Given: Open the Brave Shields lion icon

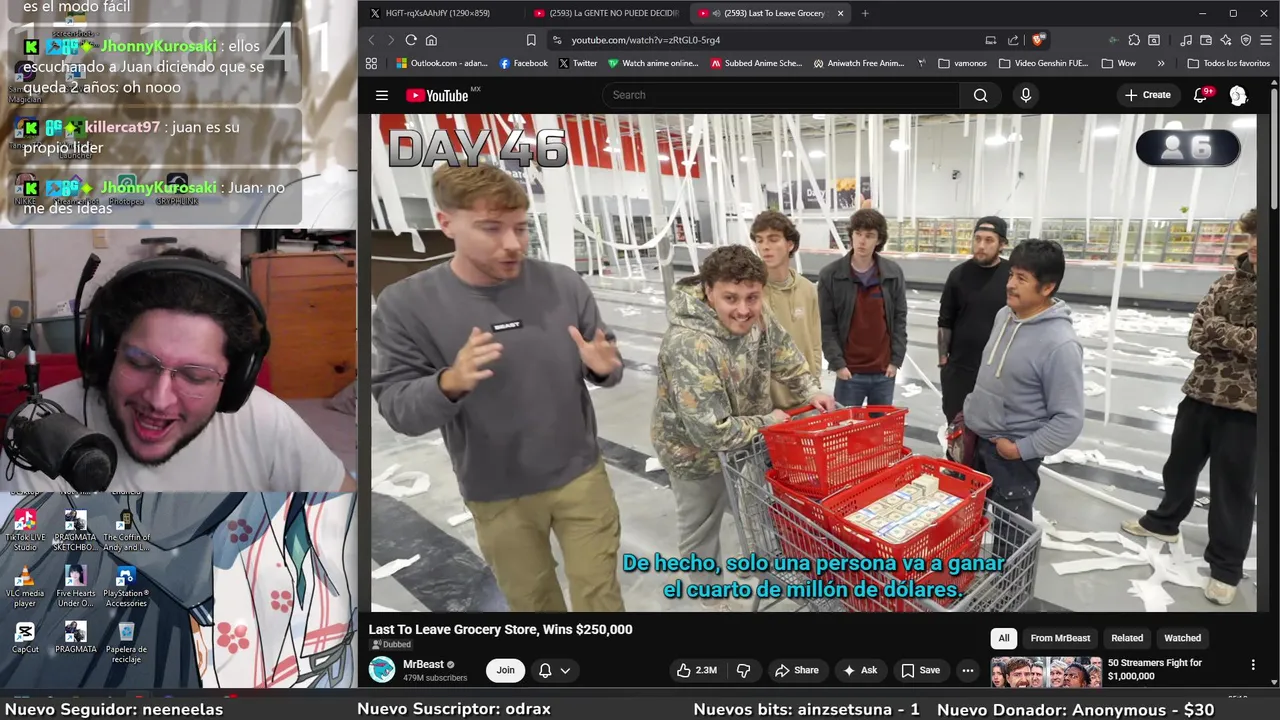Looking at the screenshot, I should 1038,40.
